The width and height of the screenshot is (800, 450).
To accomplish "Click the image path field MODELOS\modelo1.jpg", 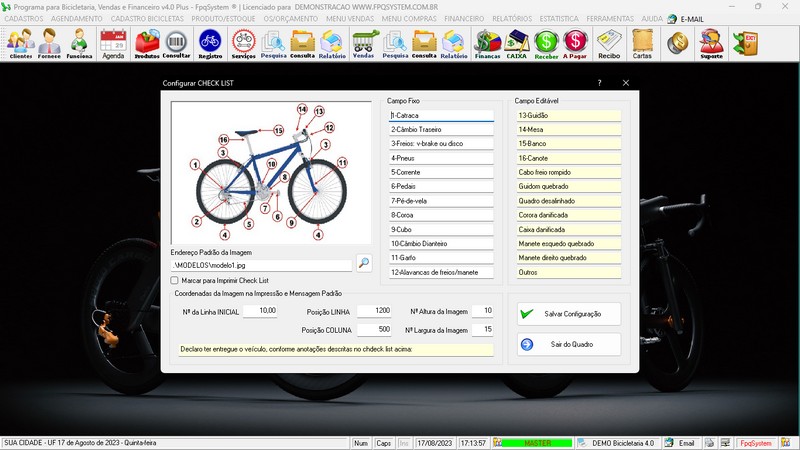I will click(x=261, y=265).
